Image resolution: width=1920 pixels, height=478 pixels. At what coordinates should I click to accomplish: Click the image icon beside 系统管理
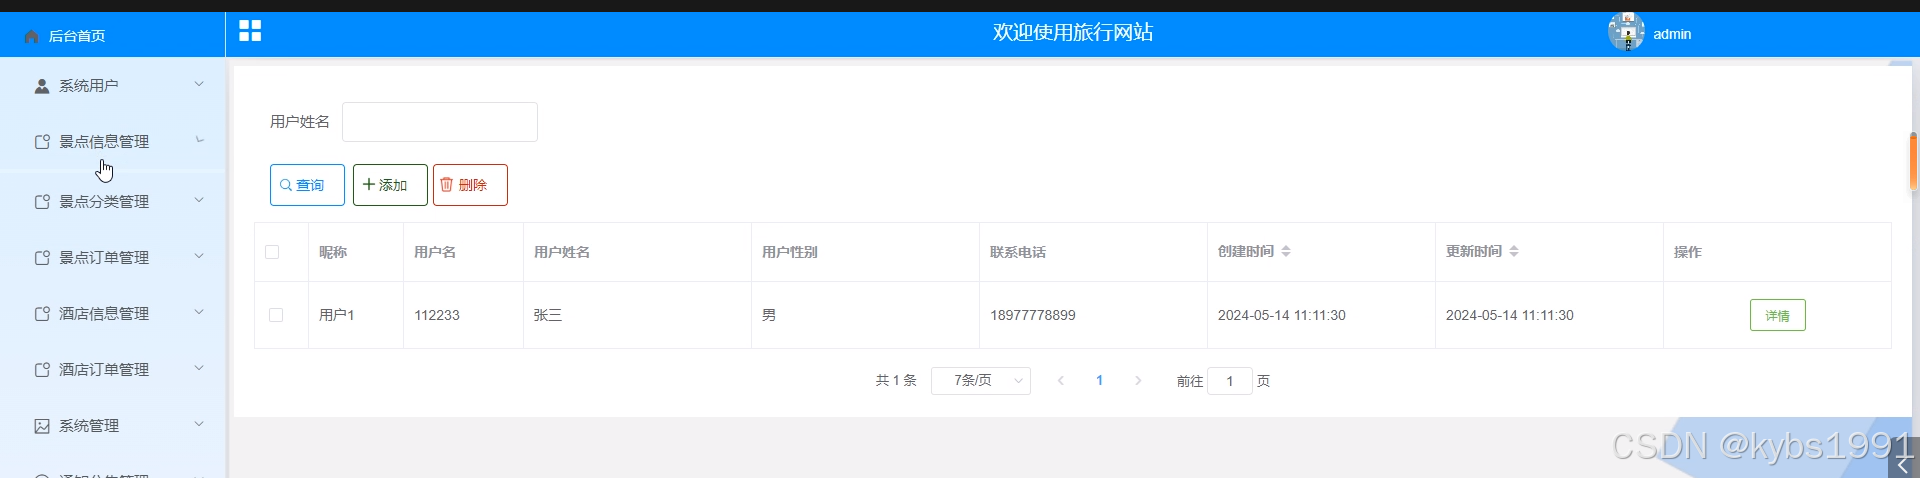tap(42, 426)
